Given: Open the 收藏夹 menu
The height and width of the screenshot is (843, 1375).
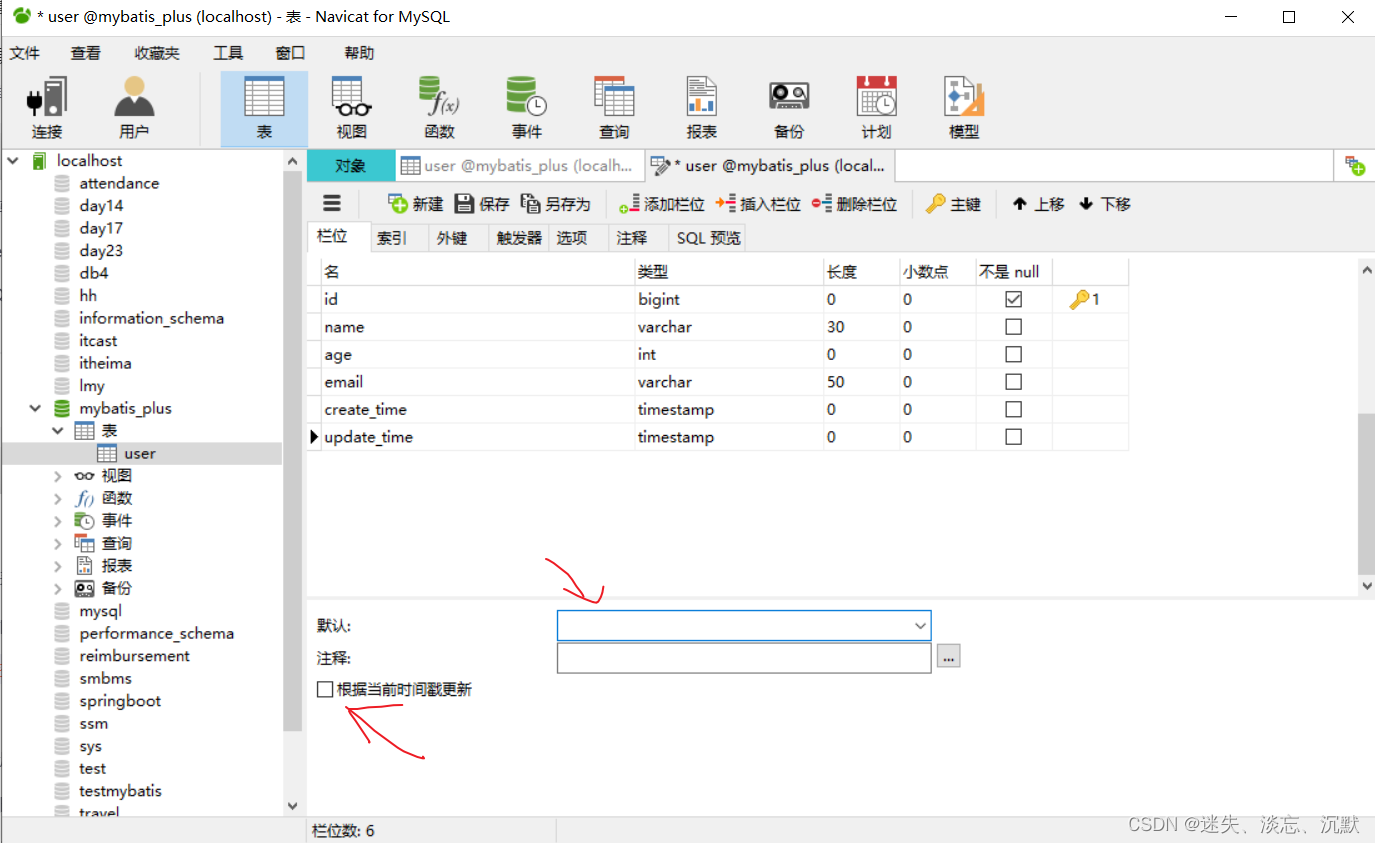Looking at the screenshot, I should pyautogui.click(x=157, y=53).
